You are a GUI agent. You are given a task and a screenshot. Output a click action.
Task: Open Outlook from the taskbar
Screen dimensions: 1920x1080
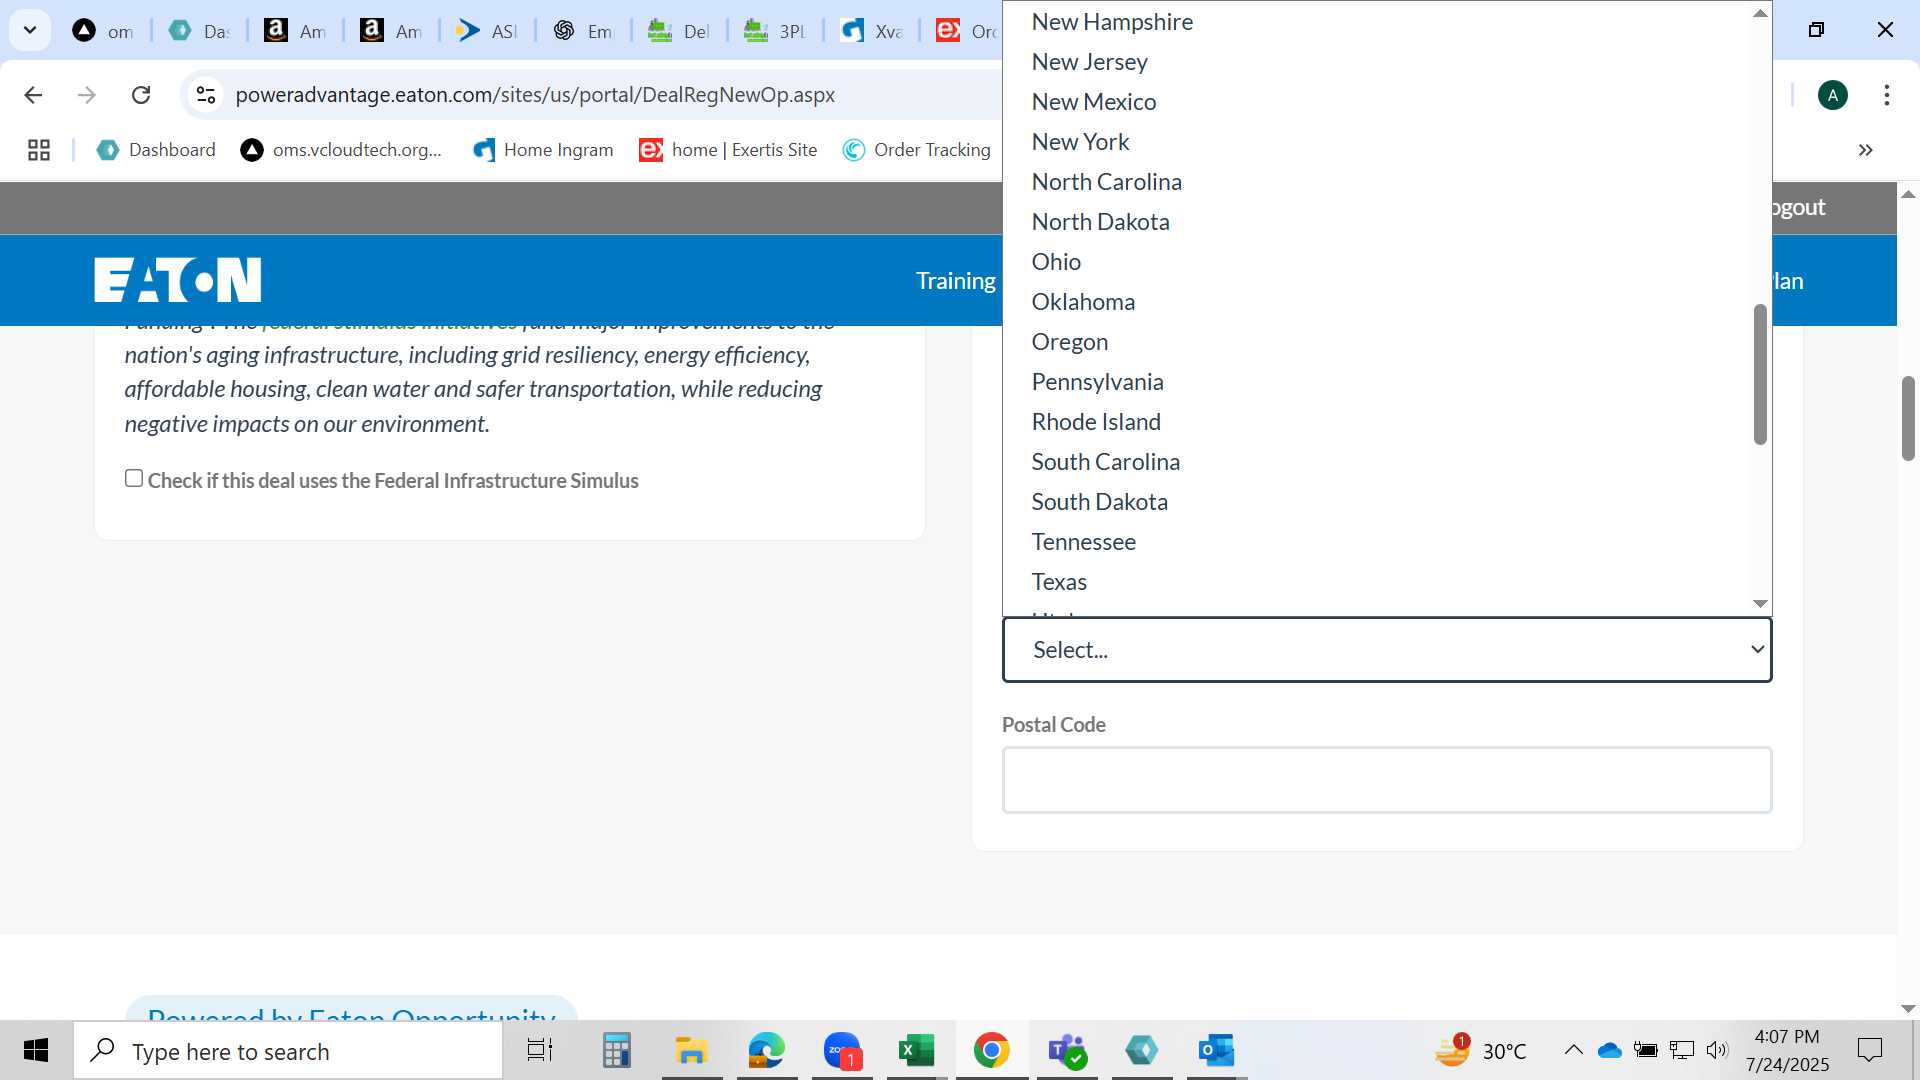pyautogui.click(x=1217, y=1051)
